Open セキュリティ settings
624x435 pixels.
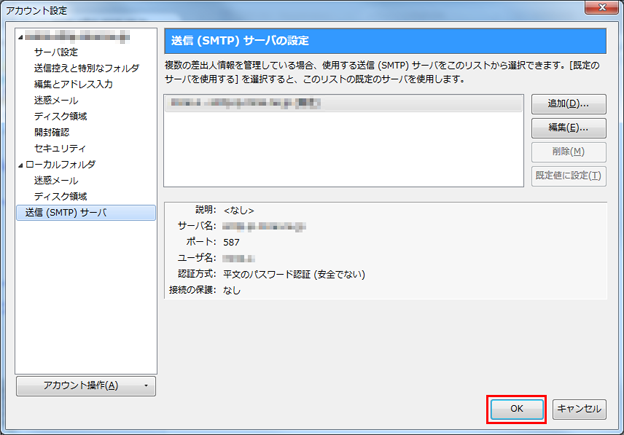60,148
